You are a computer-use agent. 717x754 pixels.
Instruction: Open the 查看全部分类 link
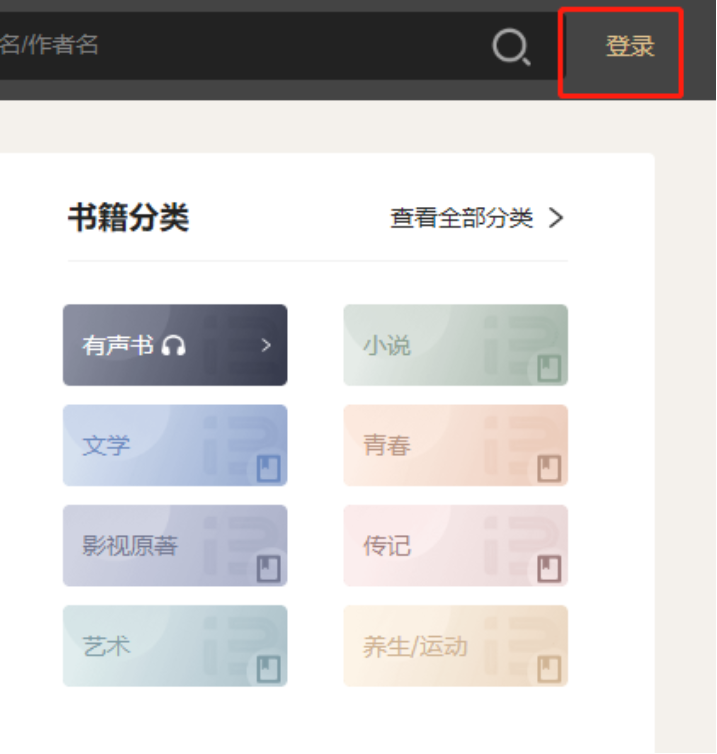tap(462, 218)
